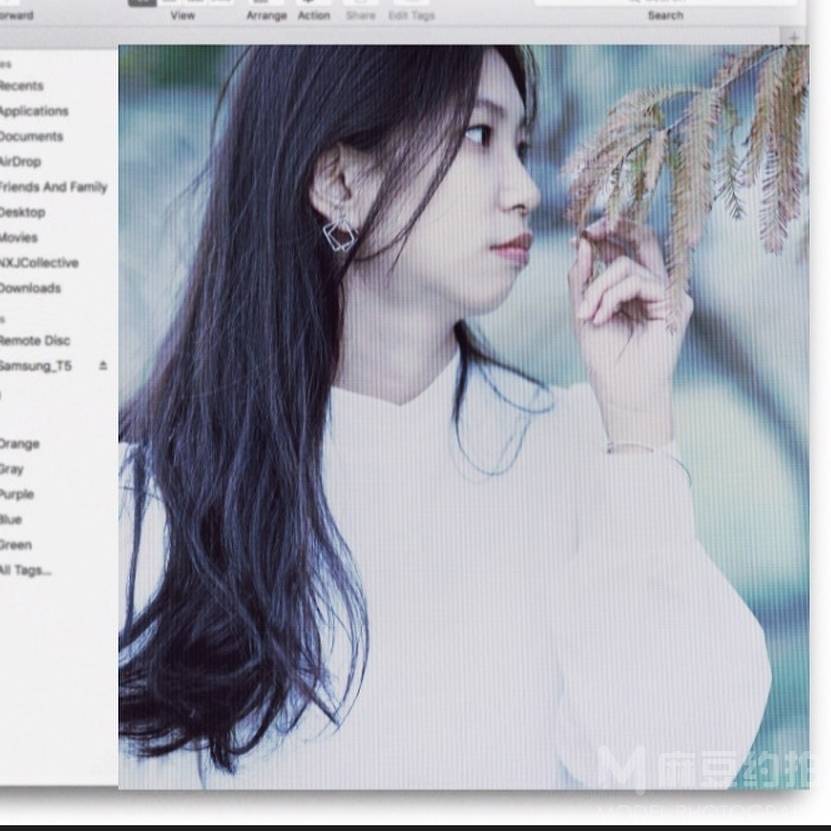Open the Action menu in the toolbar
831x831 pixels.
click(x=313, y=3)
